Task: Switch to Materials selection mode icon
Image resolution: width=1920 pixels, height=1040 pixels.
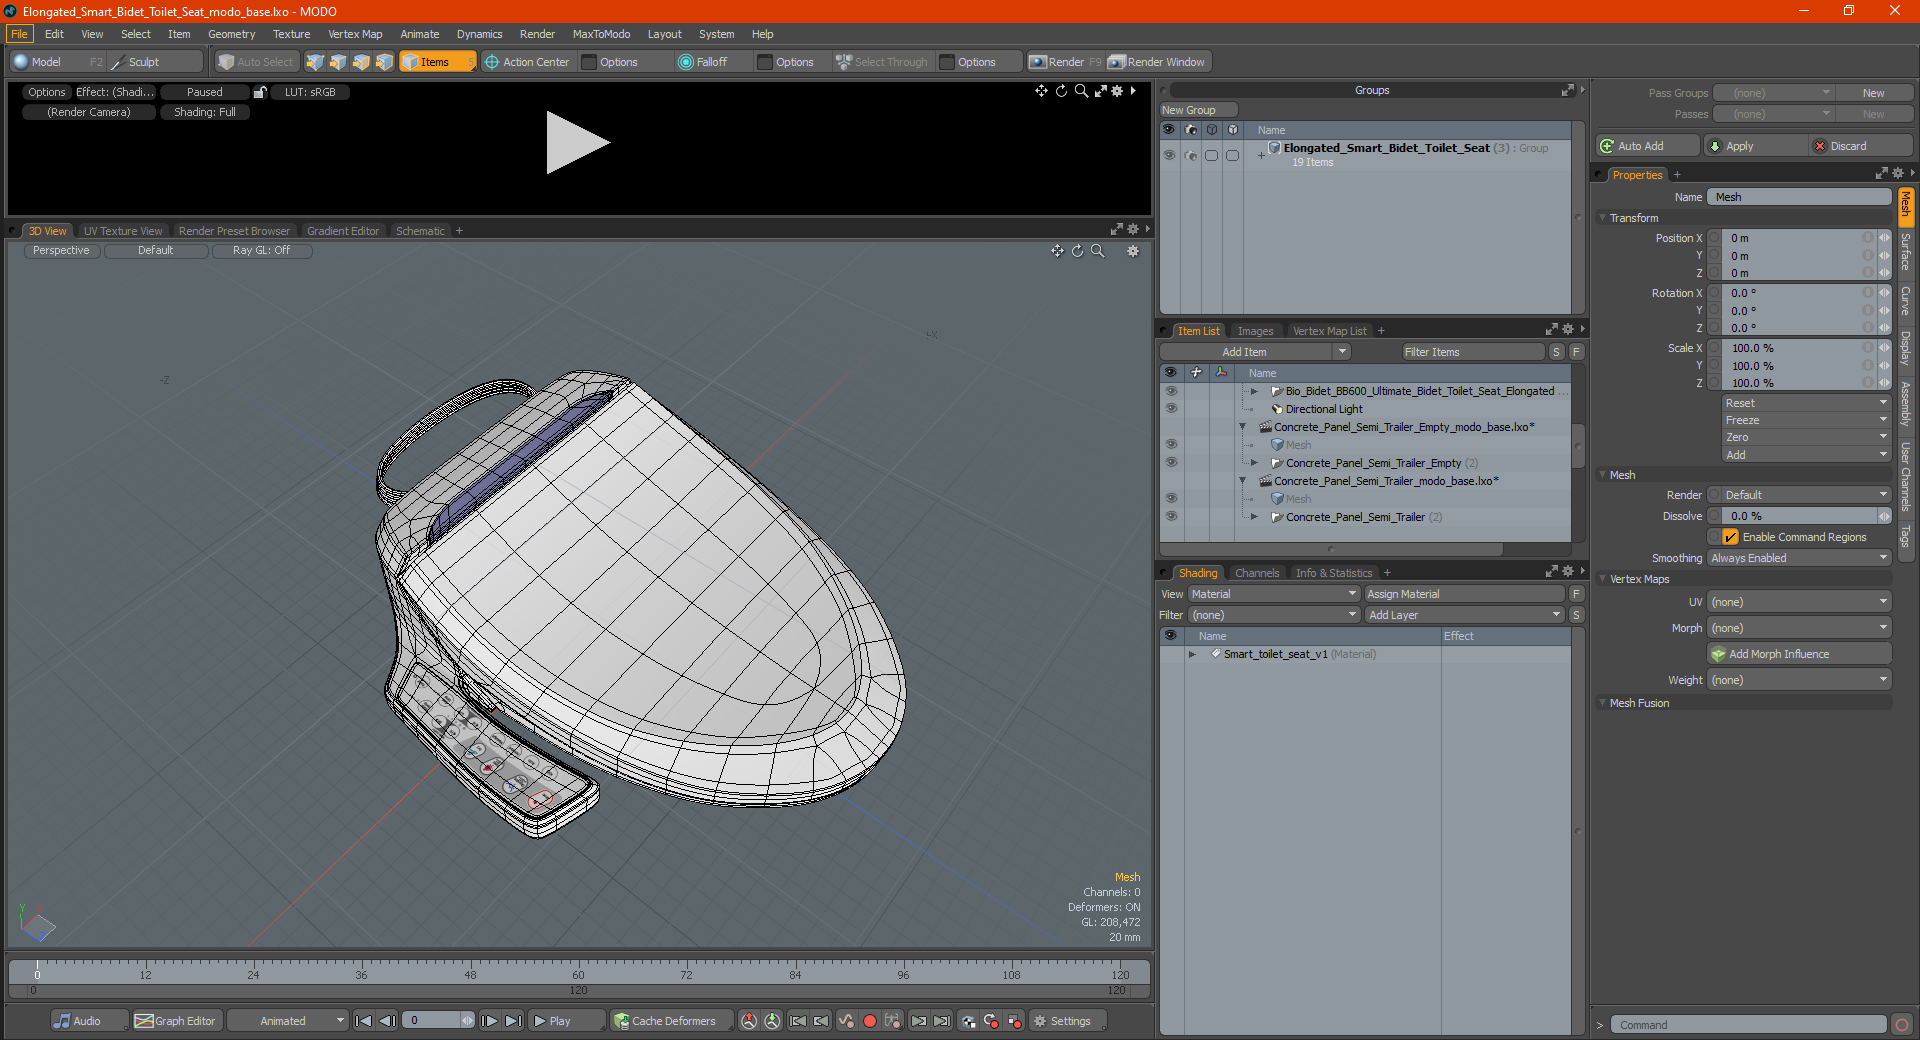Action: [x=384, y=62]
